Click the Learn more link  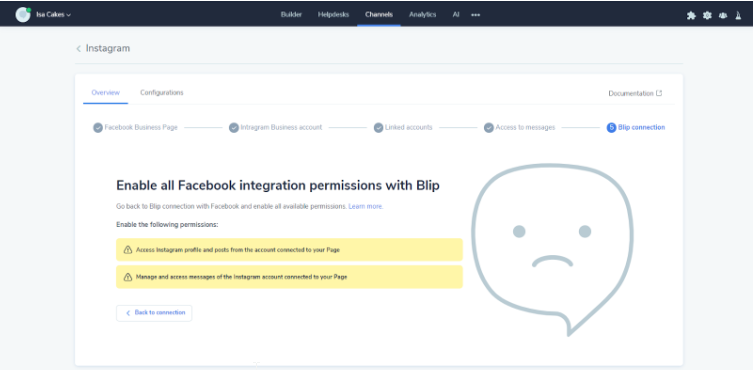[366, 207]
